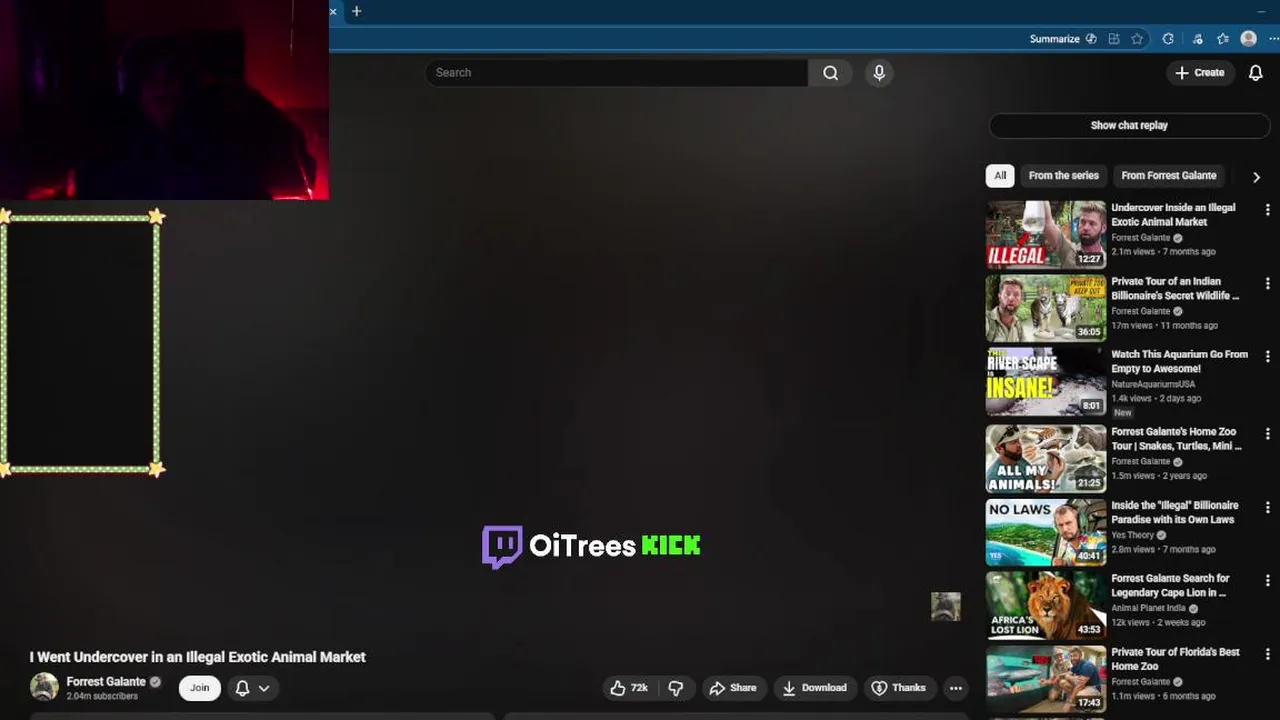Open the Legendary Cape Lion video title
The width and height of the screenshot is (1280, 720).
pos(1170,585)
